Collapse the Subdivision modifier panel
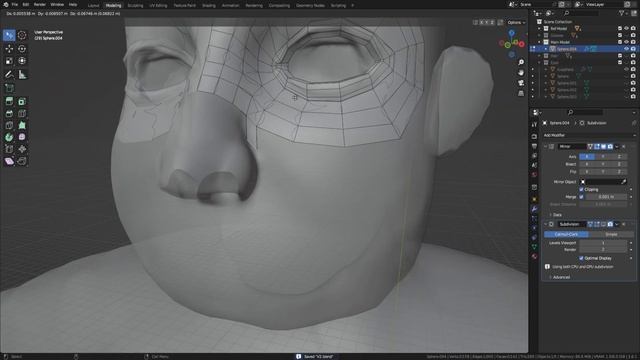640x360 pixels. click(x=545, y=224)
